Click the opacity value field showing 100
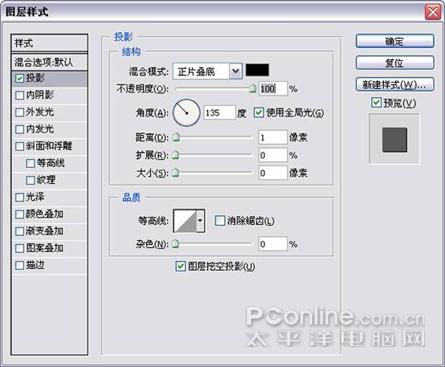Screen dimensions: 445x367 (x=273, y=89)
